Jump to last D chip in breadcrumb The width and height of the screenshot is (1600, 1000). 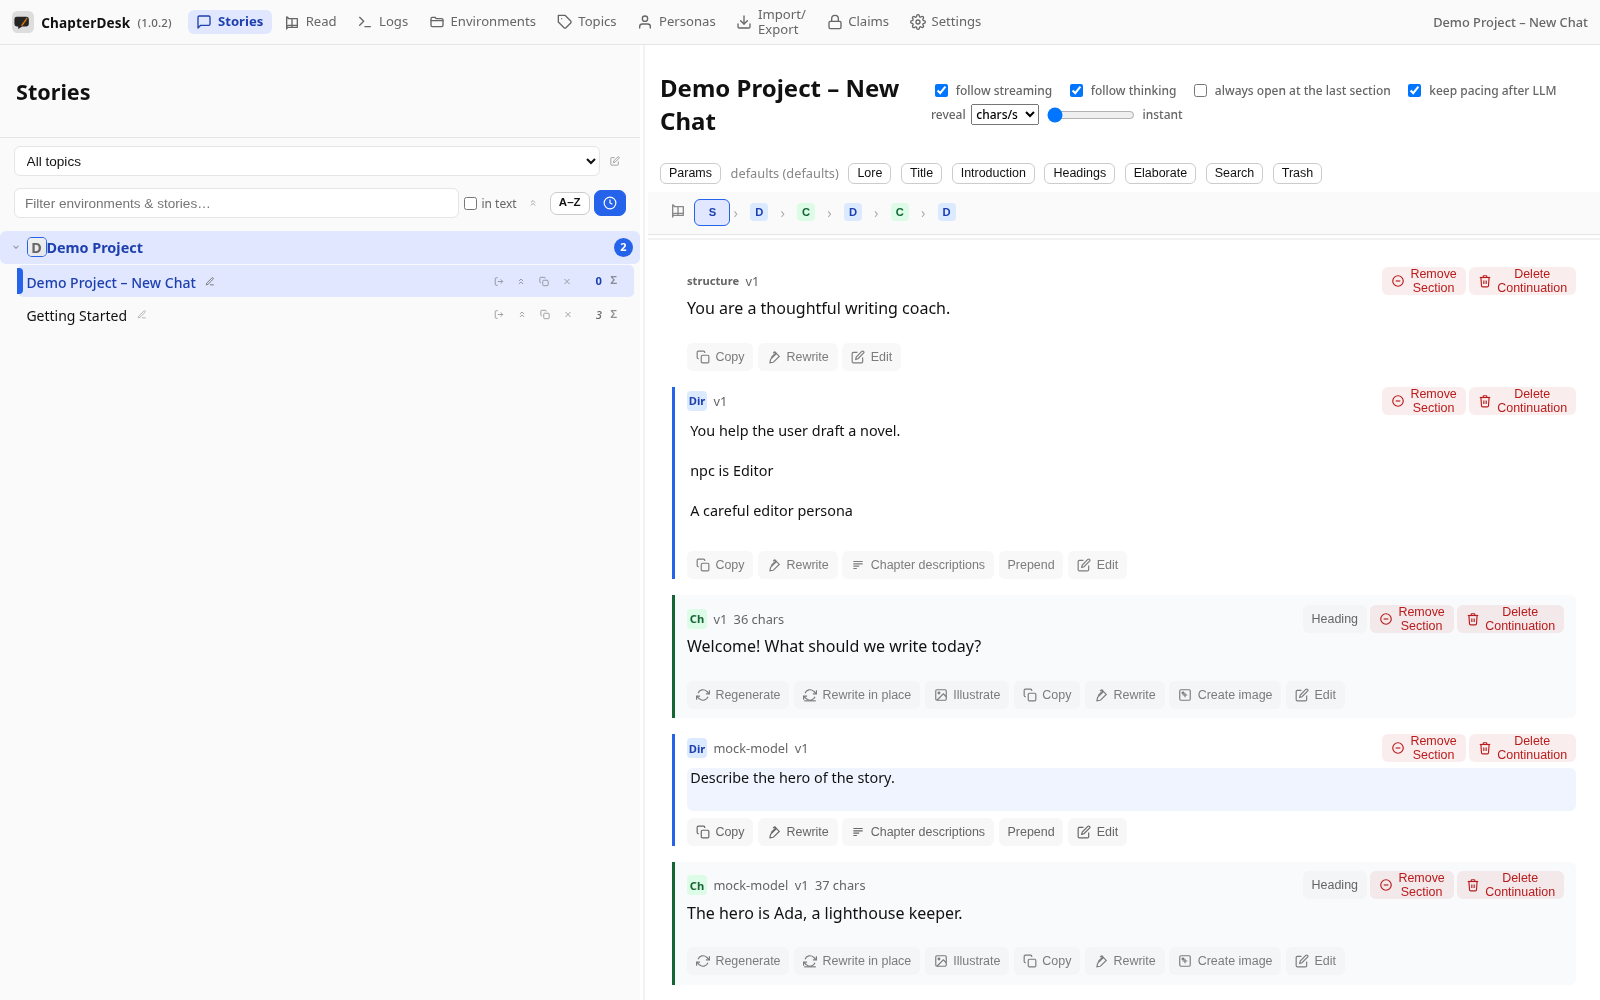pyautogui.click(x=947, y=212)
